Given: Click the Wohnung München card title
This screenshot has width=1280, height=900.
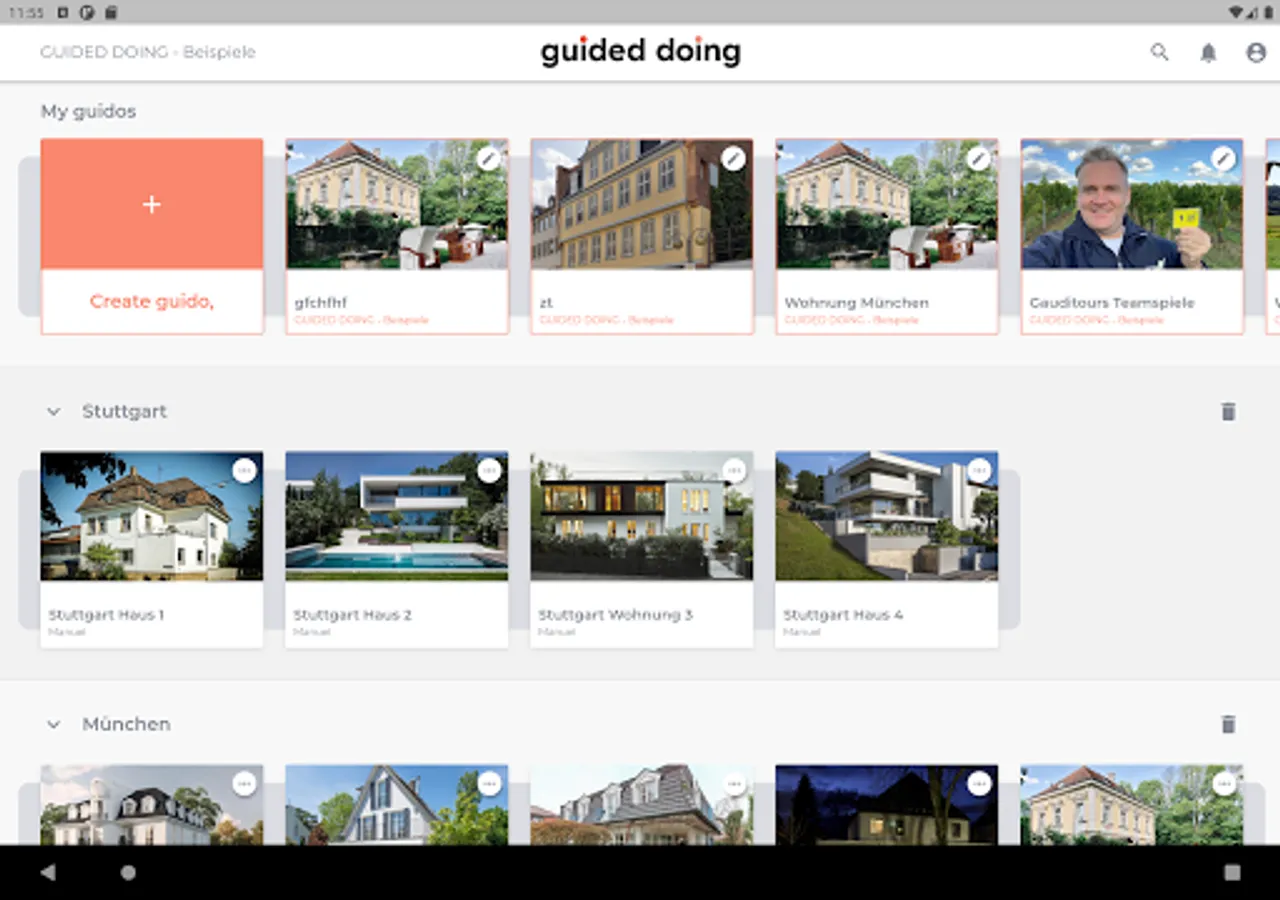Looking at the screenshot, I should click(x=857, y=302).
